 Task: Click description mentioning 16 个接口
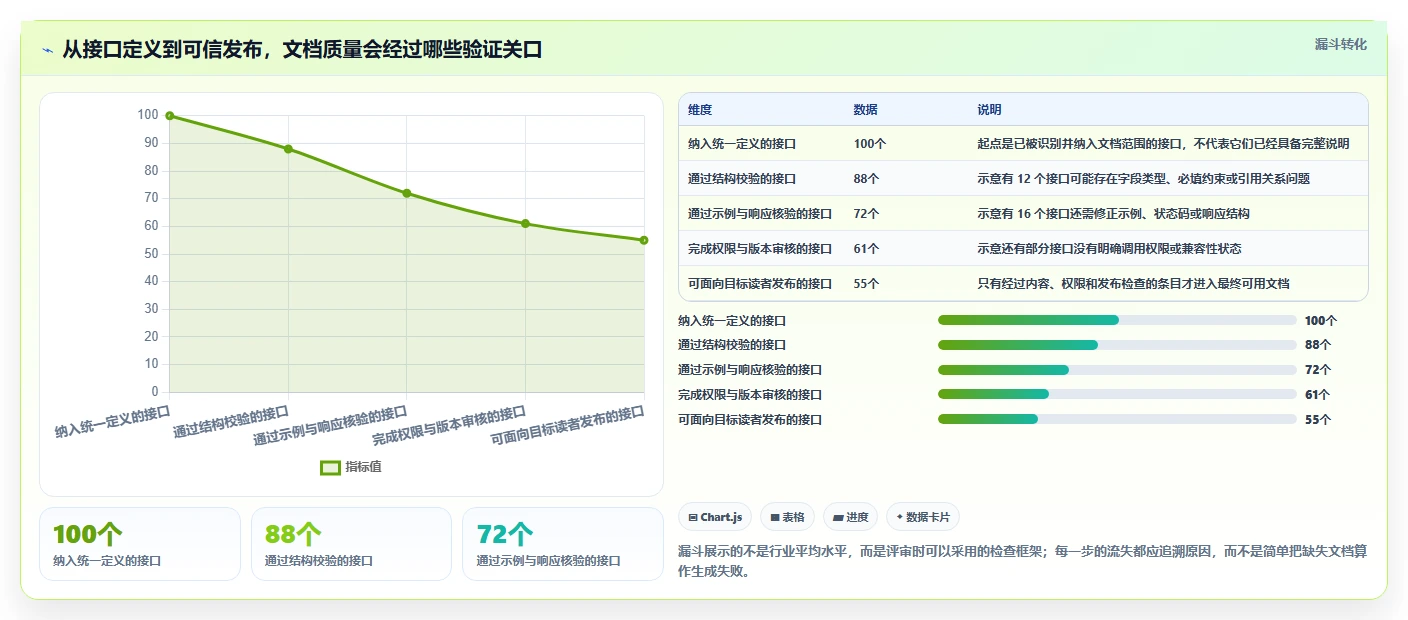coord(1113,214)
